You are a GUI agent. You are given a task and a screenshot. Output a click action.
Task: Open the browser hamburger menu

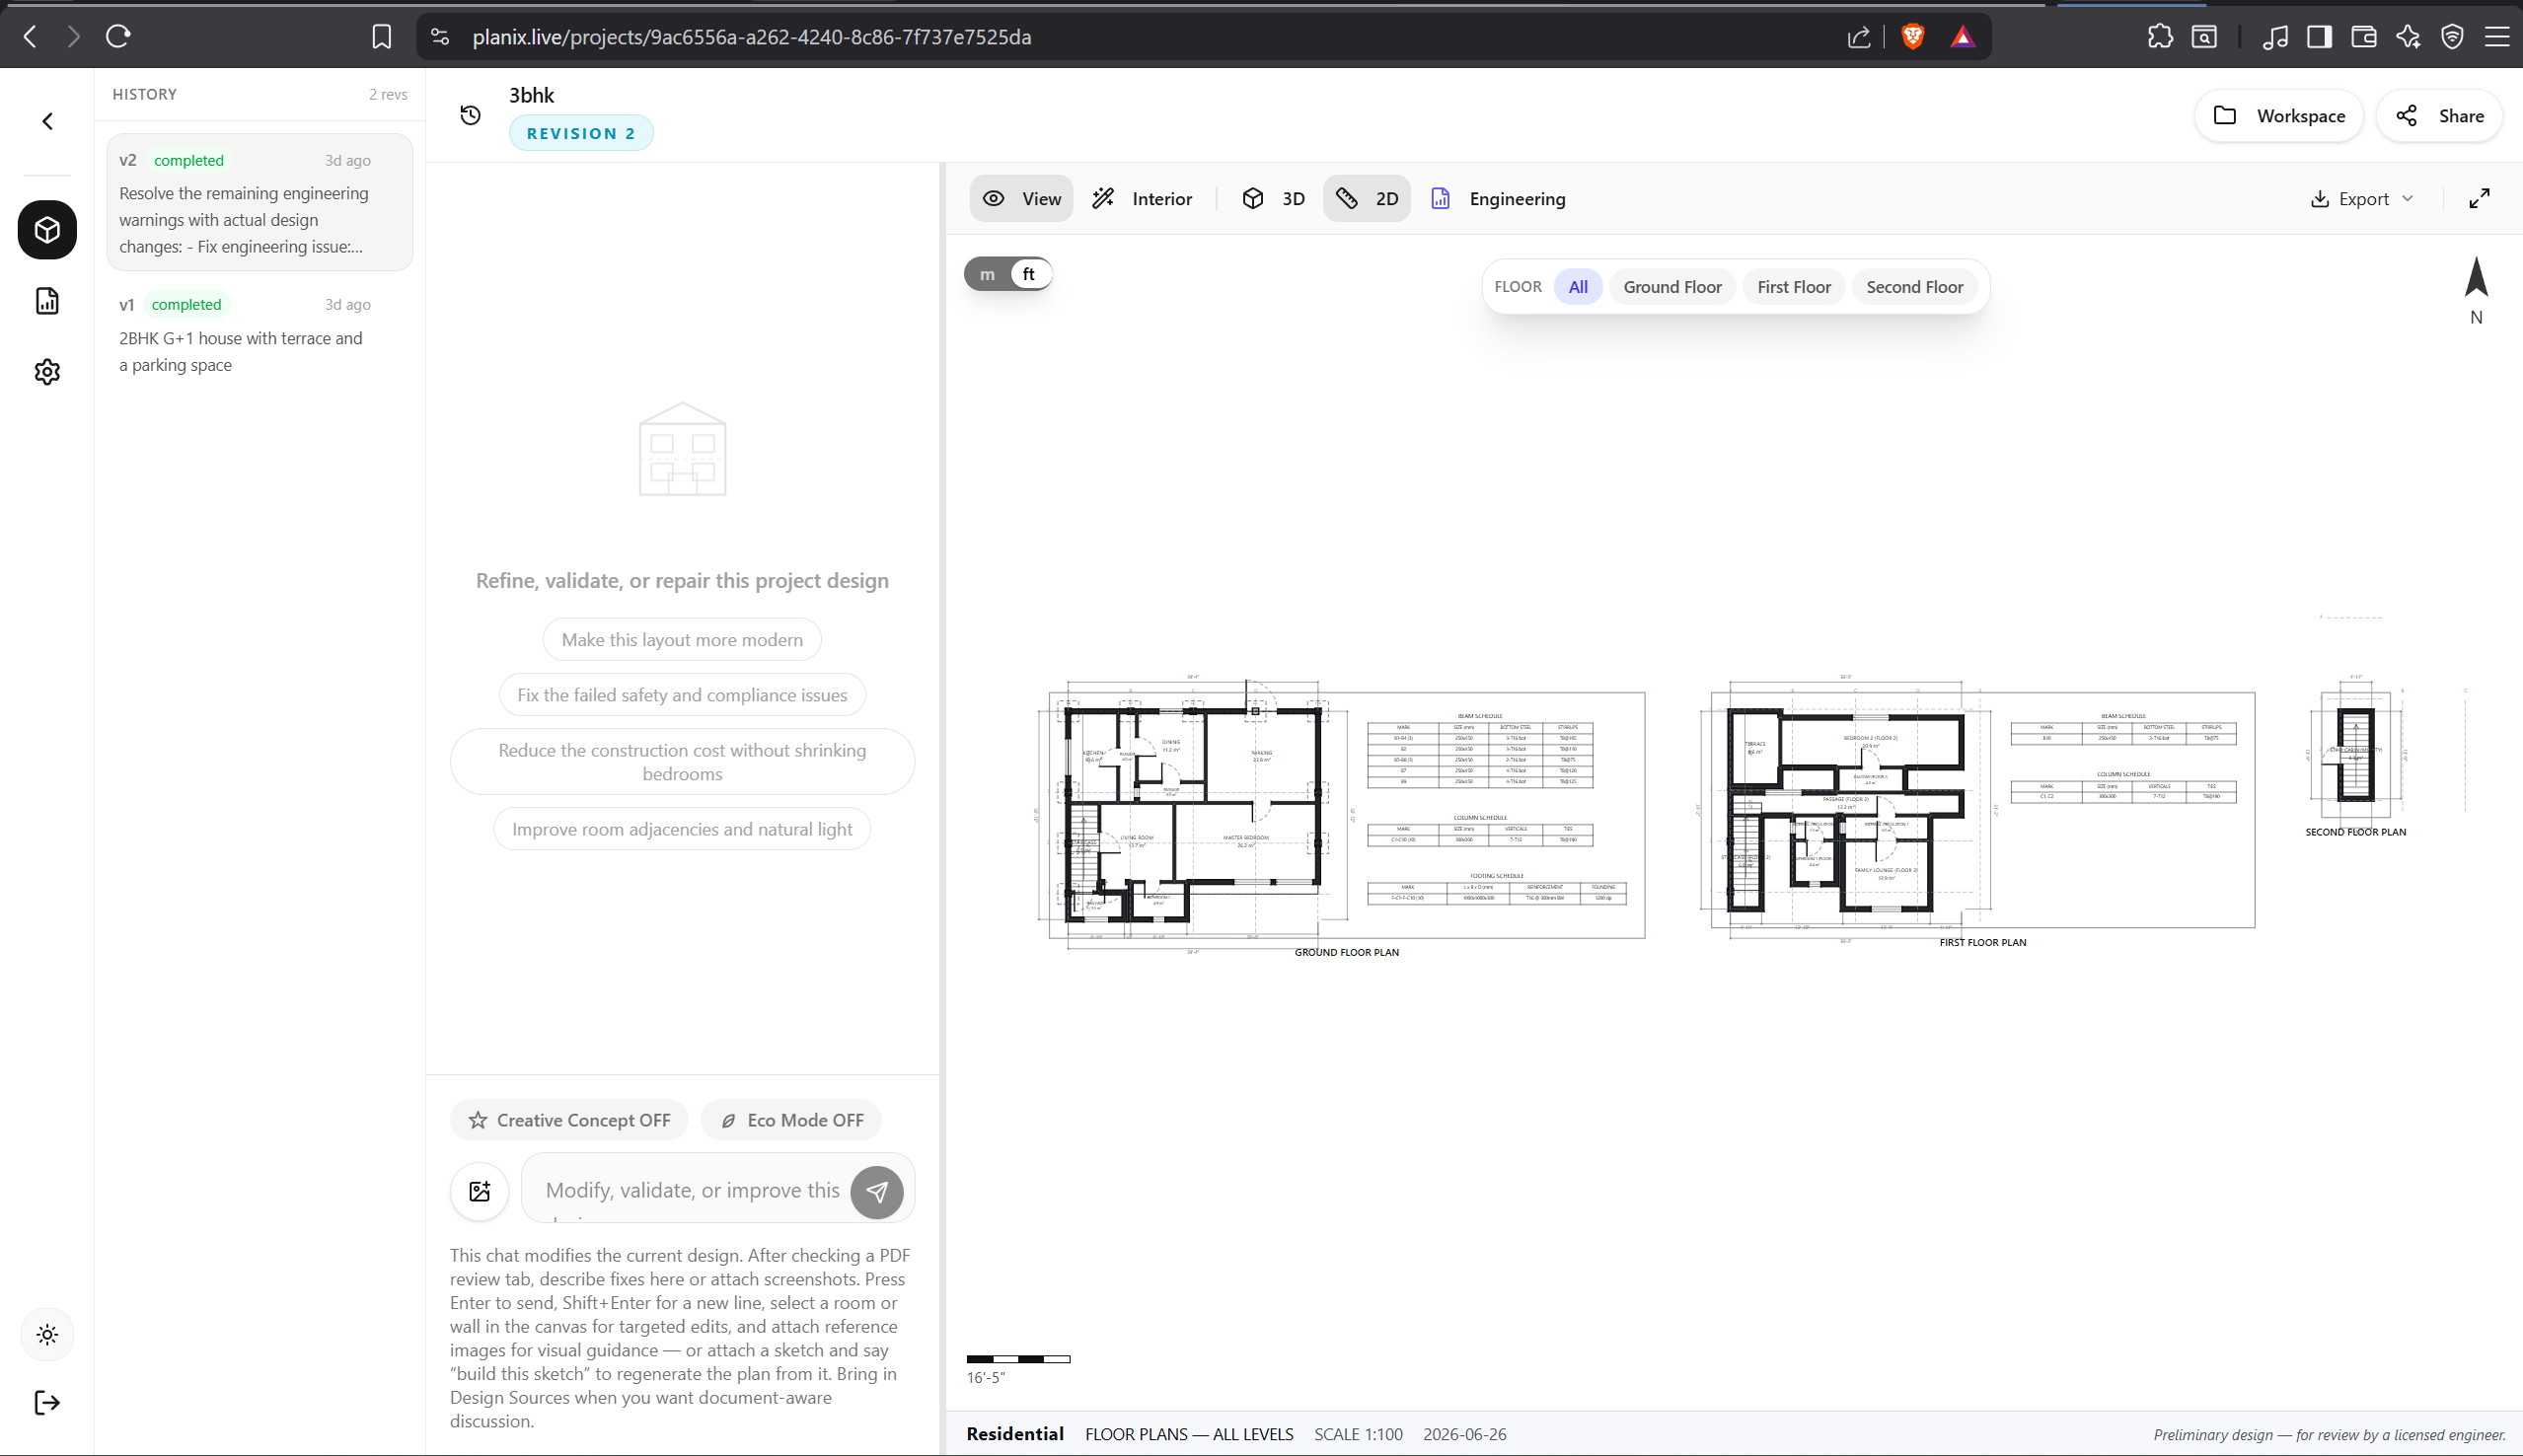tap(2497, 37)
